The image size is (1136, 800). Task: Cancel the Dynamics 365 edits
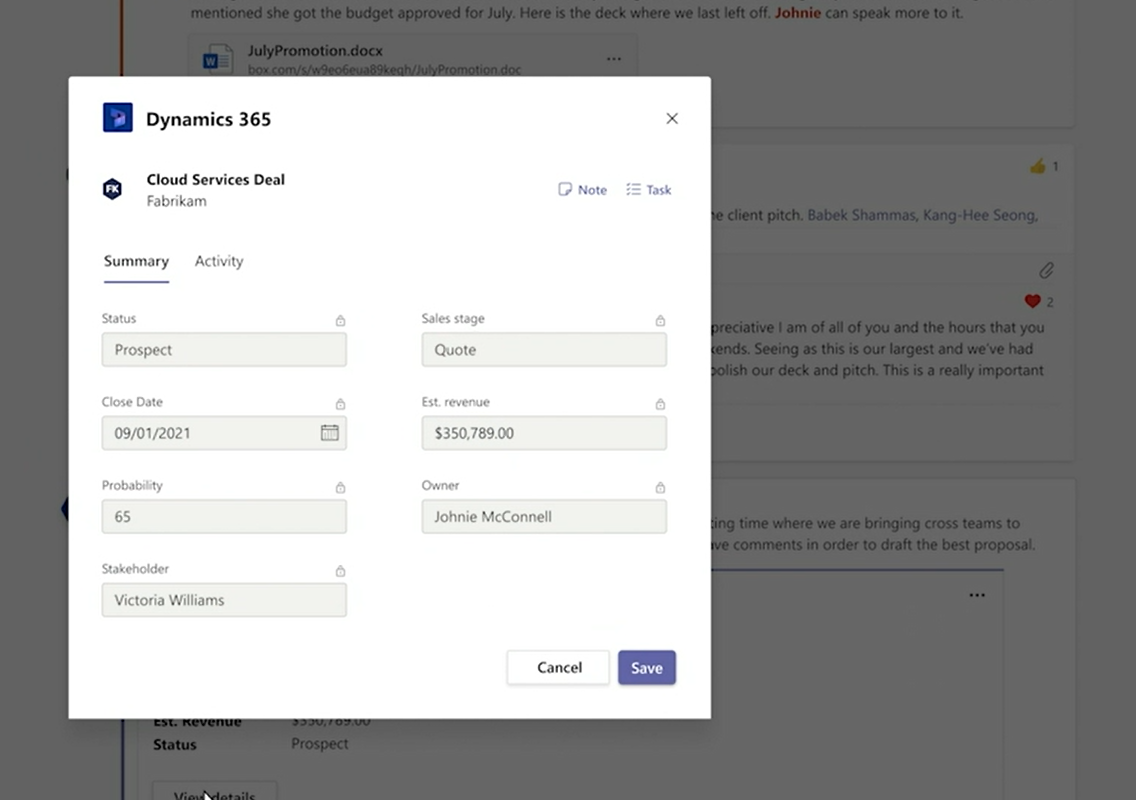coord(558,667)
